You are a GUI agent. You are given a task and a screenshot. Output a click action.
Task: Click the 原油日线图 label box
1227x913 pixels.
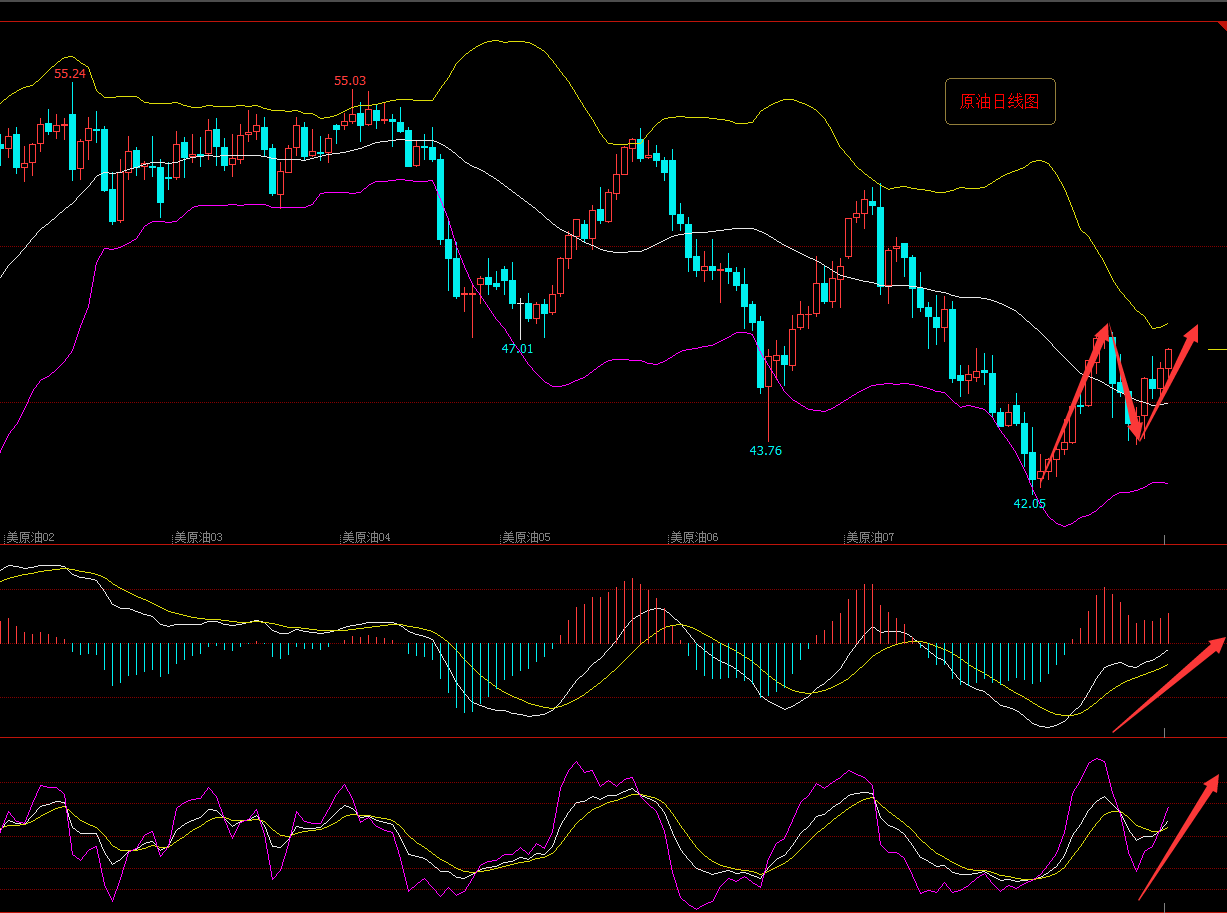click(1000, 101)
